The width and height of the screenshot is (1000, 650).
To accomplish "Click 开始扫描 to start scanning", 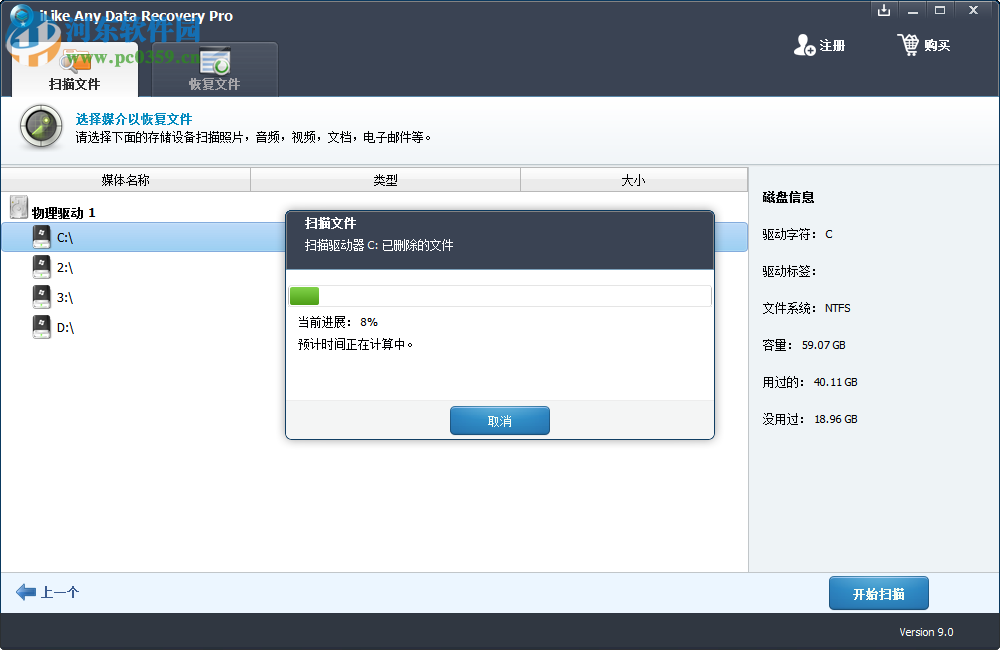I will (878, 593).
